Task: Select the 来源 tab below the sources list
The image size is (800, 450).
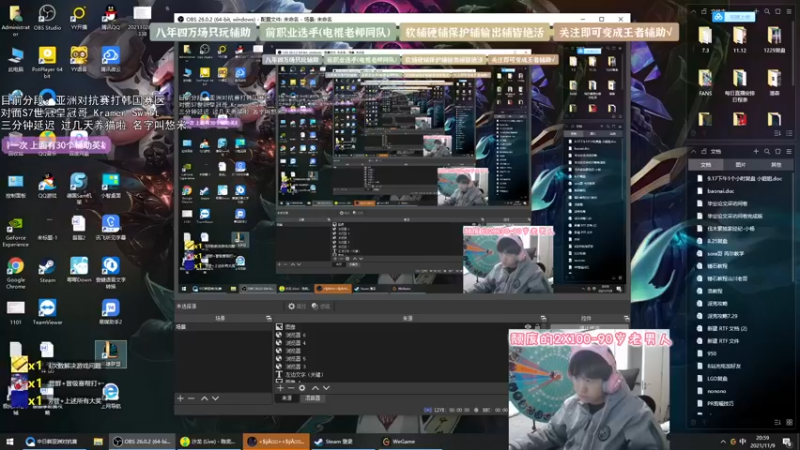Action: tap(287, 398)
